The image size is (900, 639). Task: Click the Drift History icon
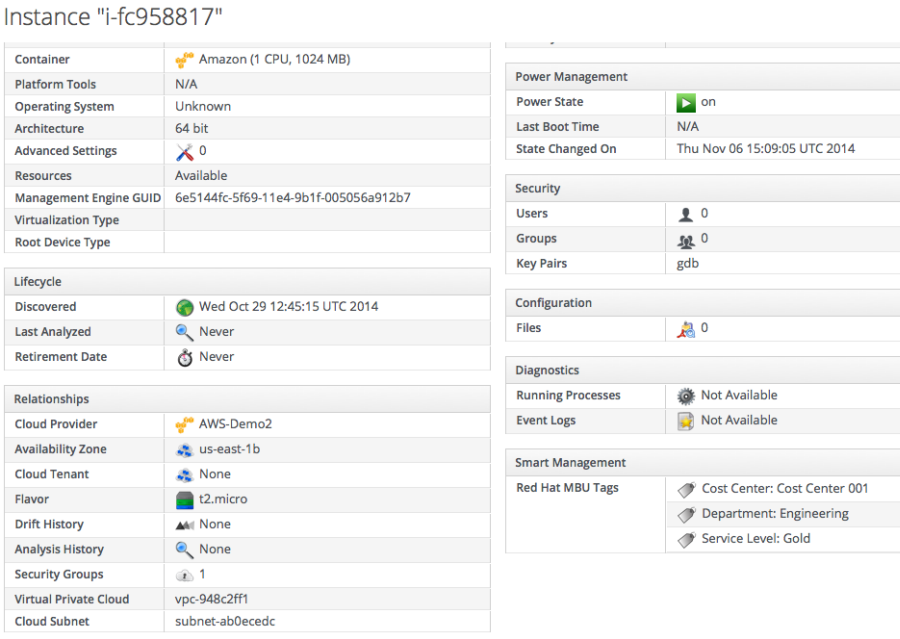184,525
